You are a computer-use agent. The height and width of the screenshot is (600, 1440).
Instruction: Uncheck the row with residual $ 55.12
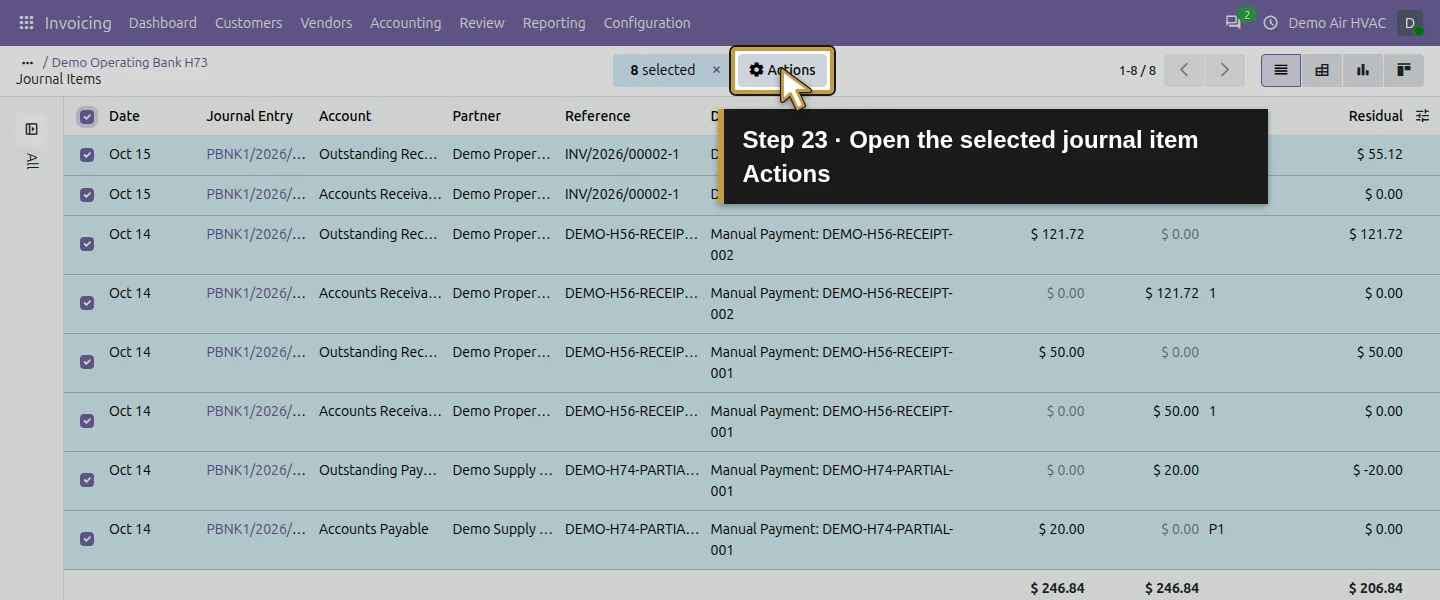pyautogui.click(x=87, y=155)
